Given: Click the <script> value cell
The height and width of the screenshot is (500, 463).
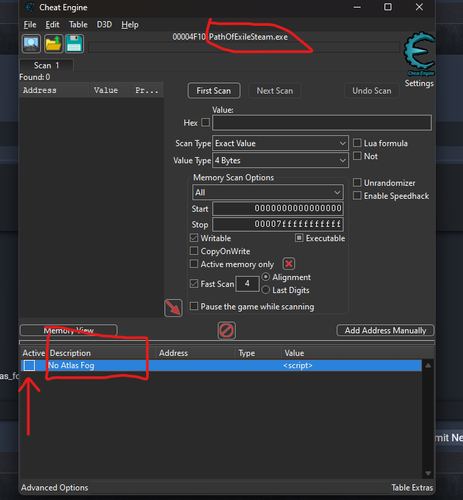Looking at the screenshot, I should point(298,366).
